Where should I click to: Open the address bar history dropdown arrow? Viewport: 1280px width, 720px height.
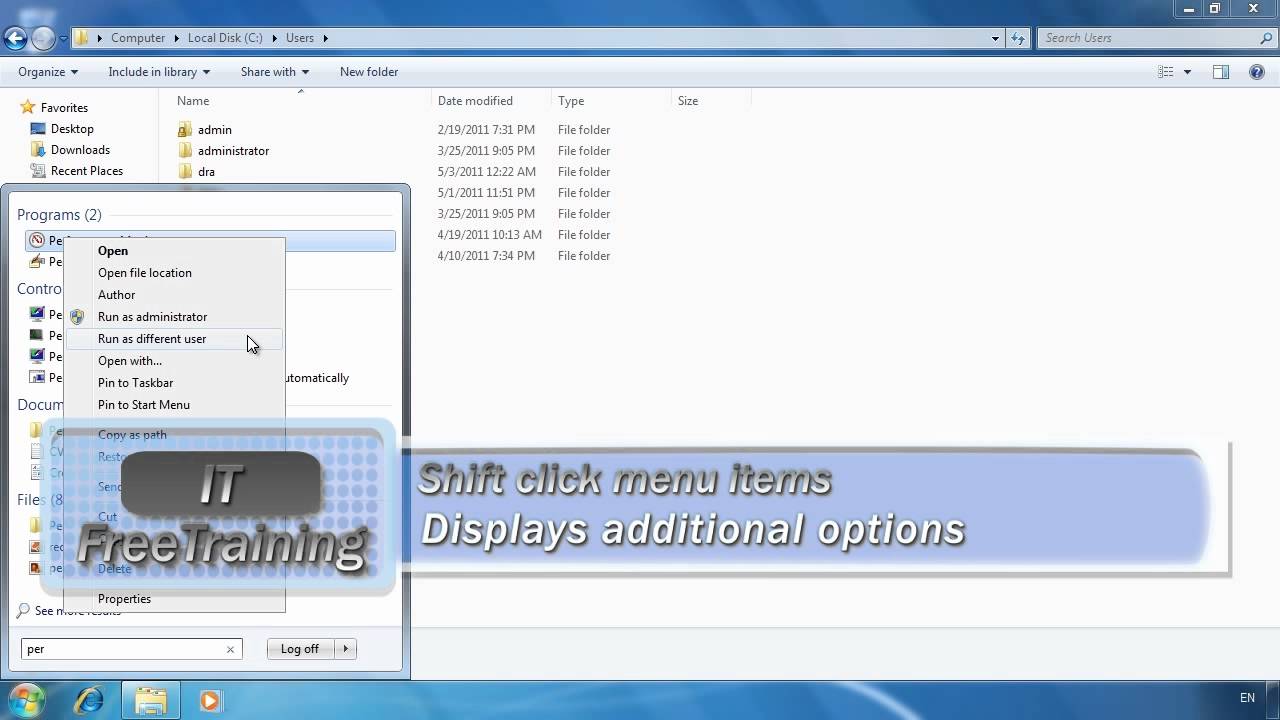click(995, 38)
